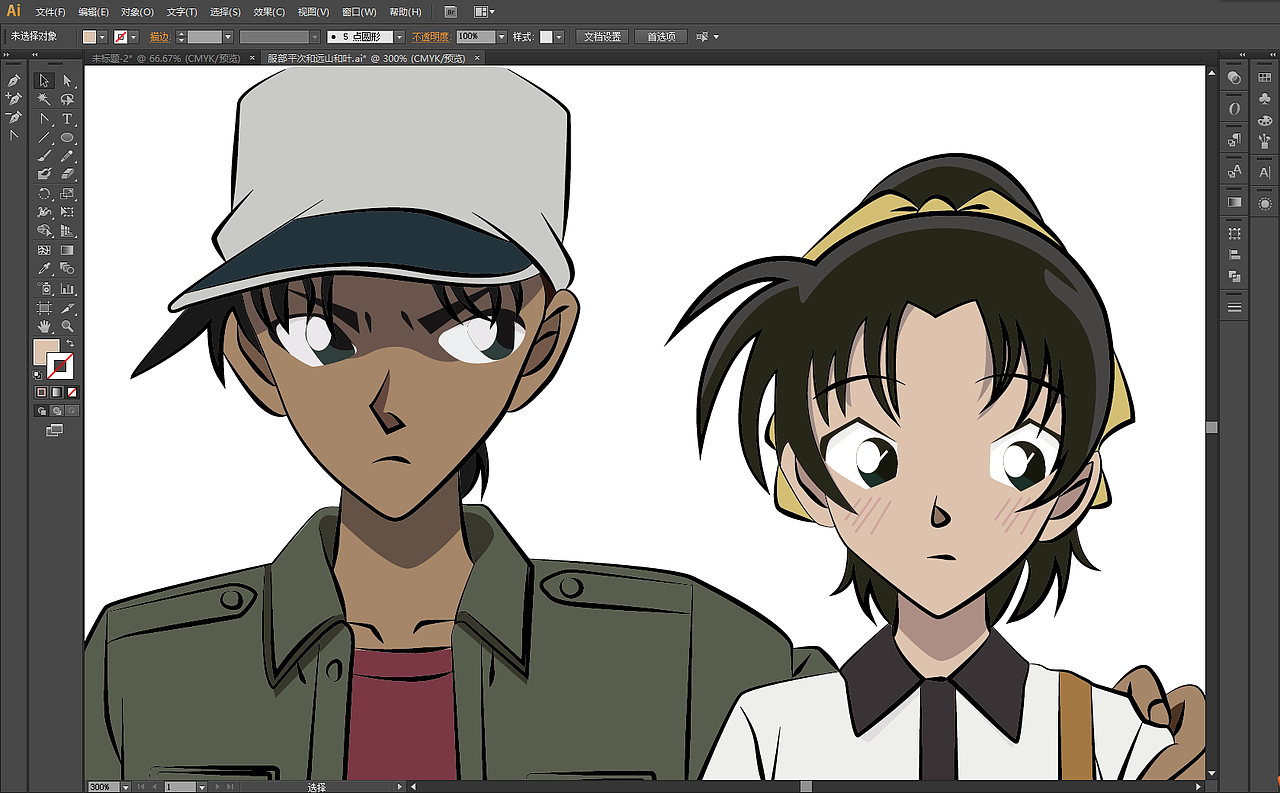Open the 编辑(E) menu
This screenshot has width=1280, height=793.
pyautogui.click(x=94, y=12)
